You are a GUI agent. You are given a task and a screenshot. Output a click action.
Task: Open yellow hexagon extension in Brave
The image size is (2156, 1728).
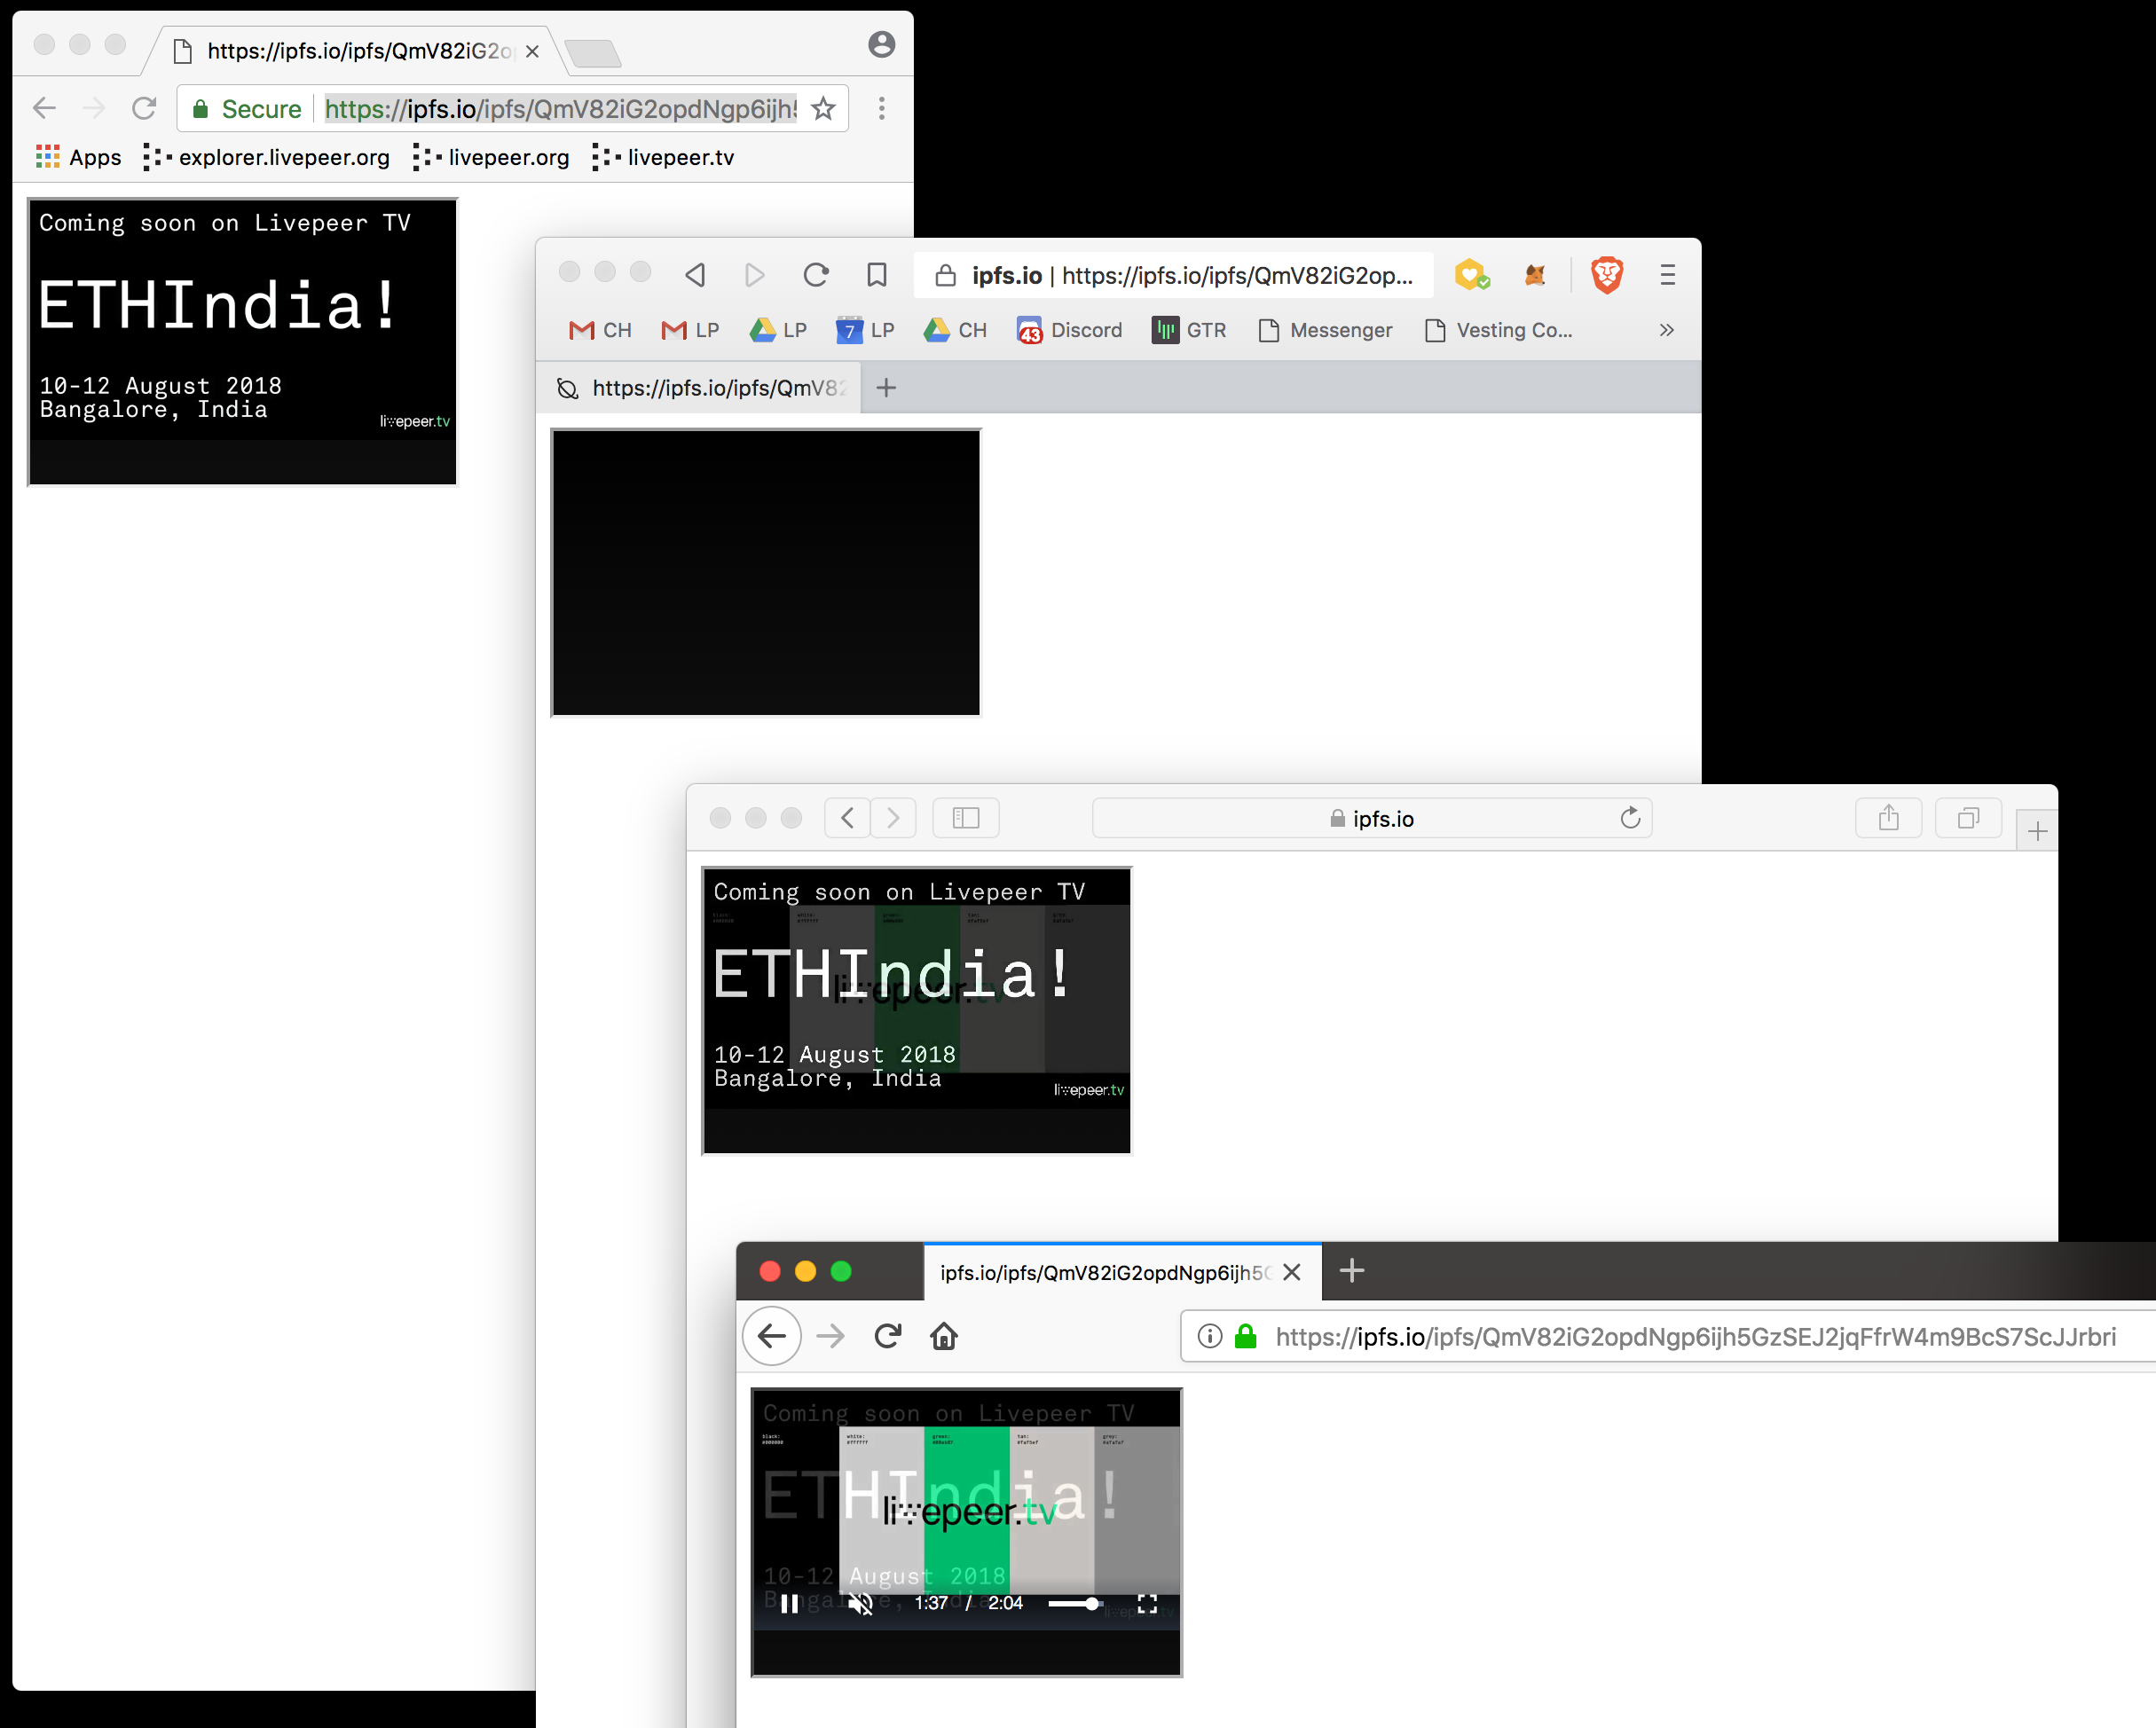click(1472, 274)
